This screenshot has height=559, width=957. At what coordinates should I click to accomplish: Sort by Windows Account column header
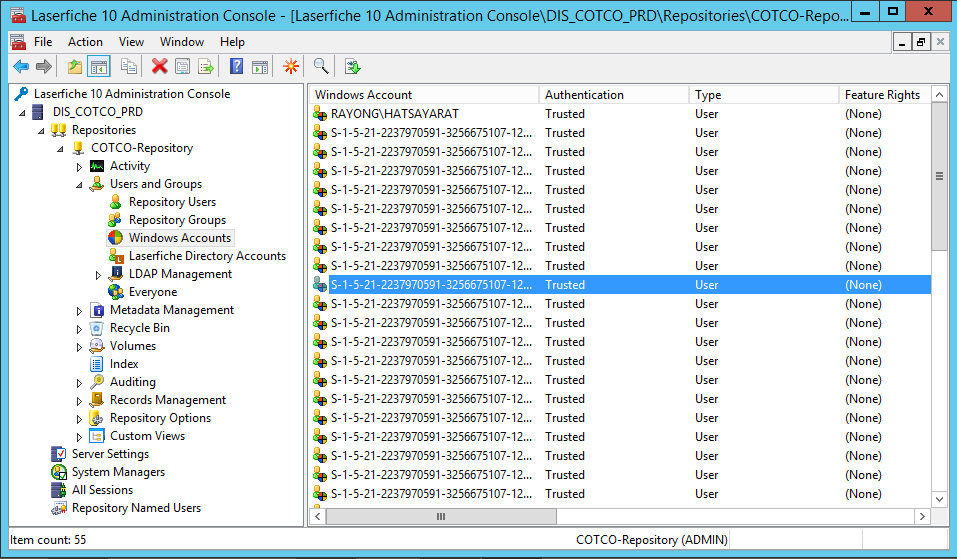(424, 95)
